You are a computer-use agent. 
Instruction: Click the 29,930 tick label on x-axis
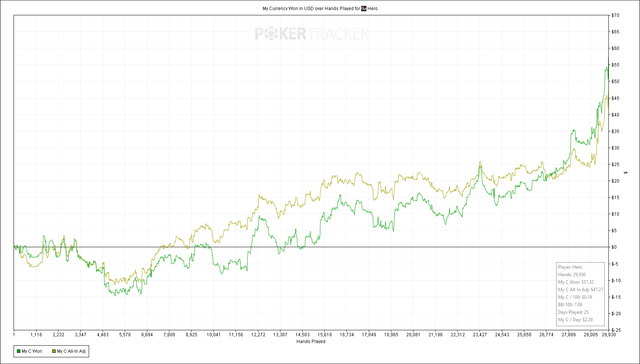[609, 335]
